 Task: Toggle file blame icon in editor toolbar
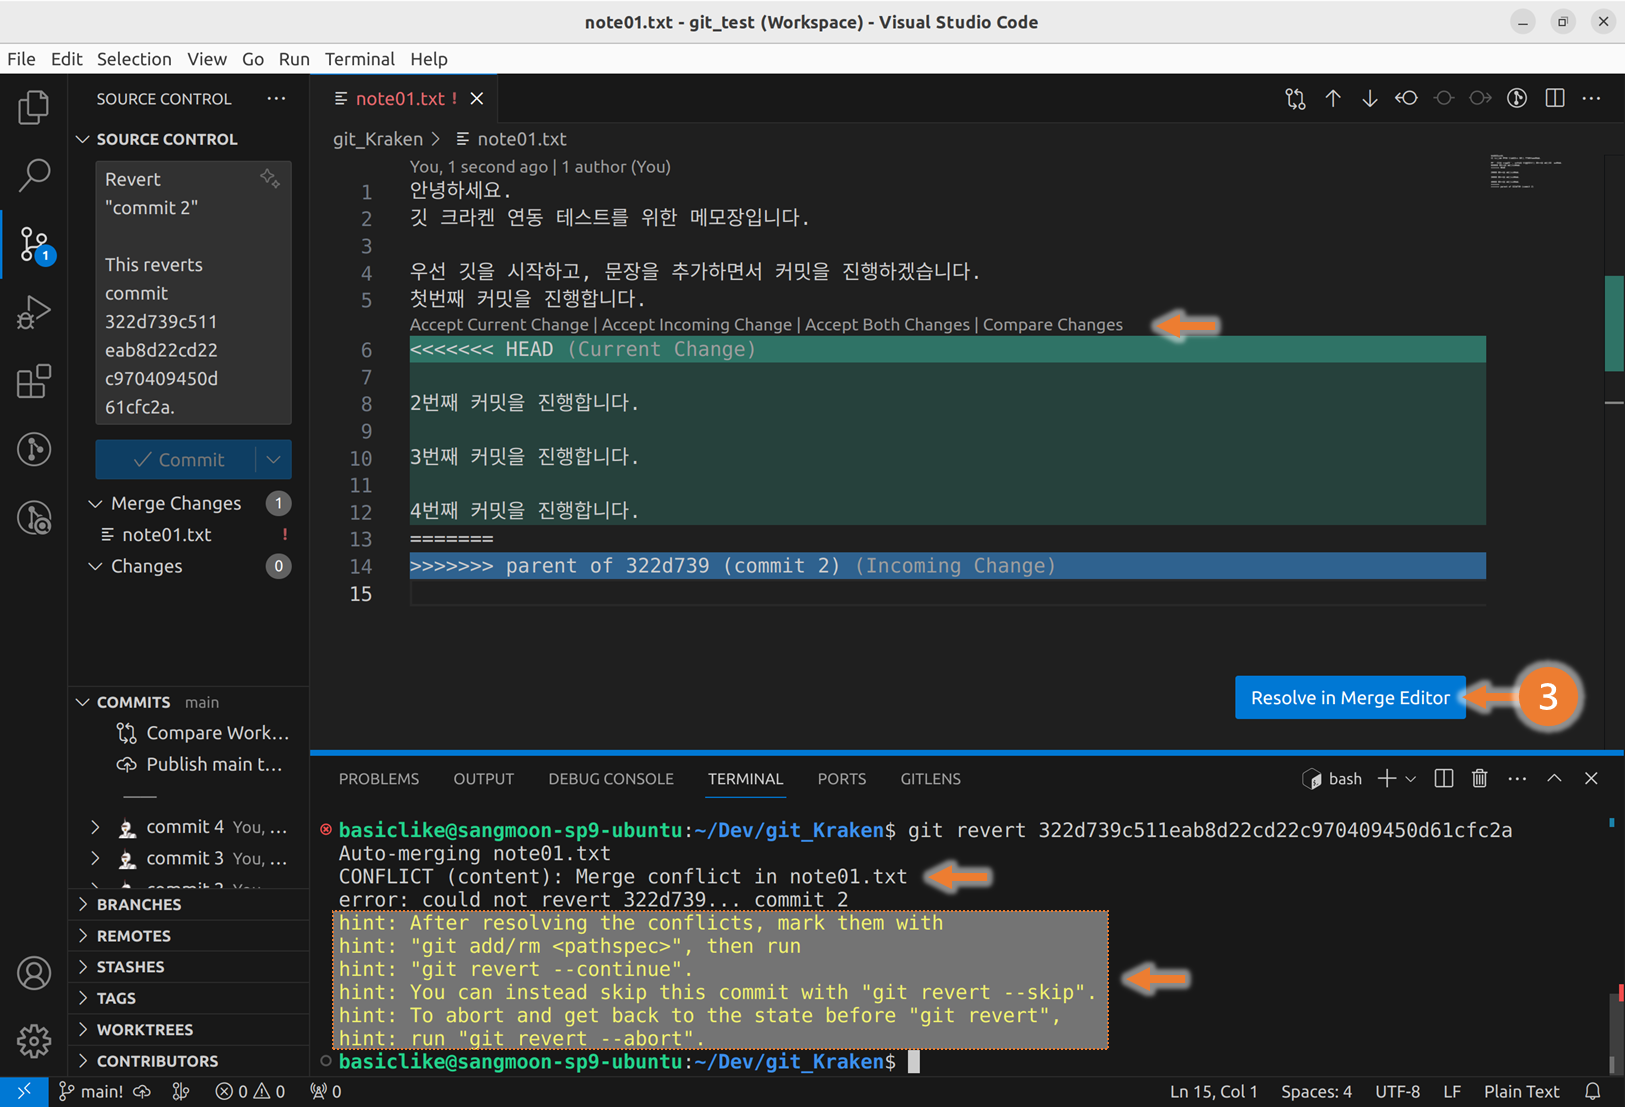pos(1517,98)
